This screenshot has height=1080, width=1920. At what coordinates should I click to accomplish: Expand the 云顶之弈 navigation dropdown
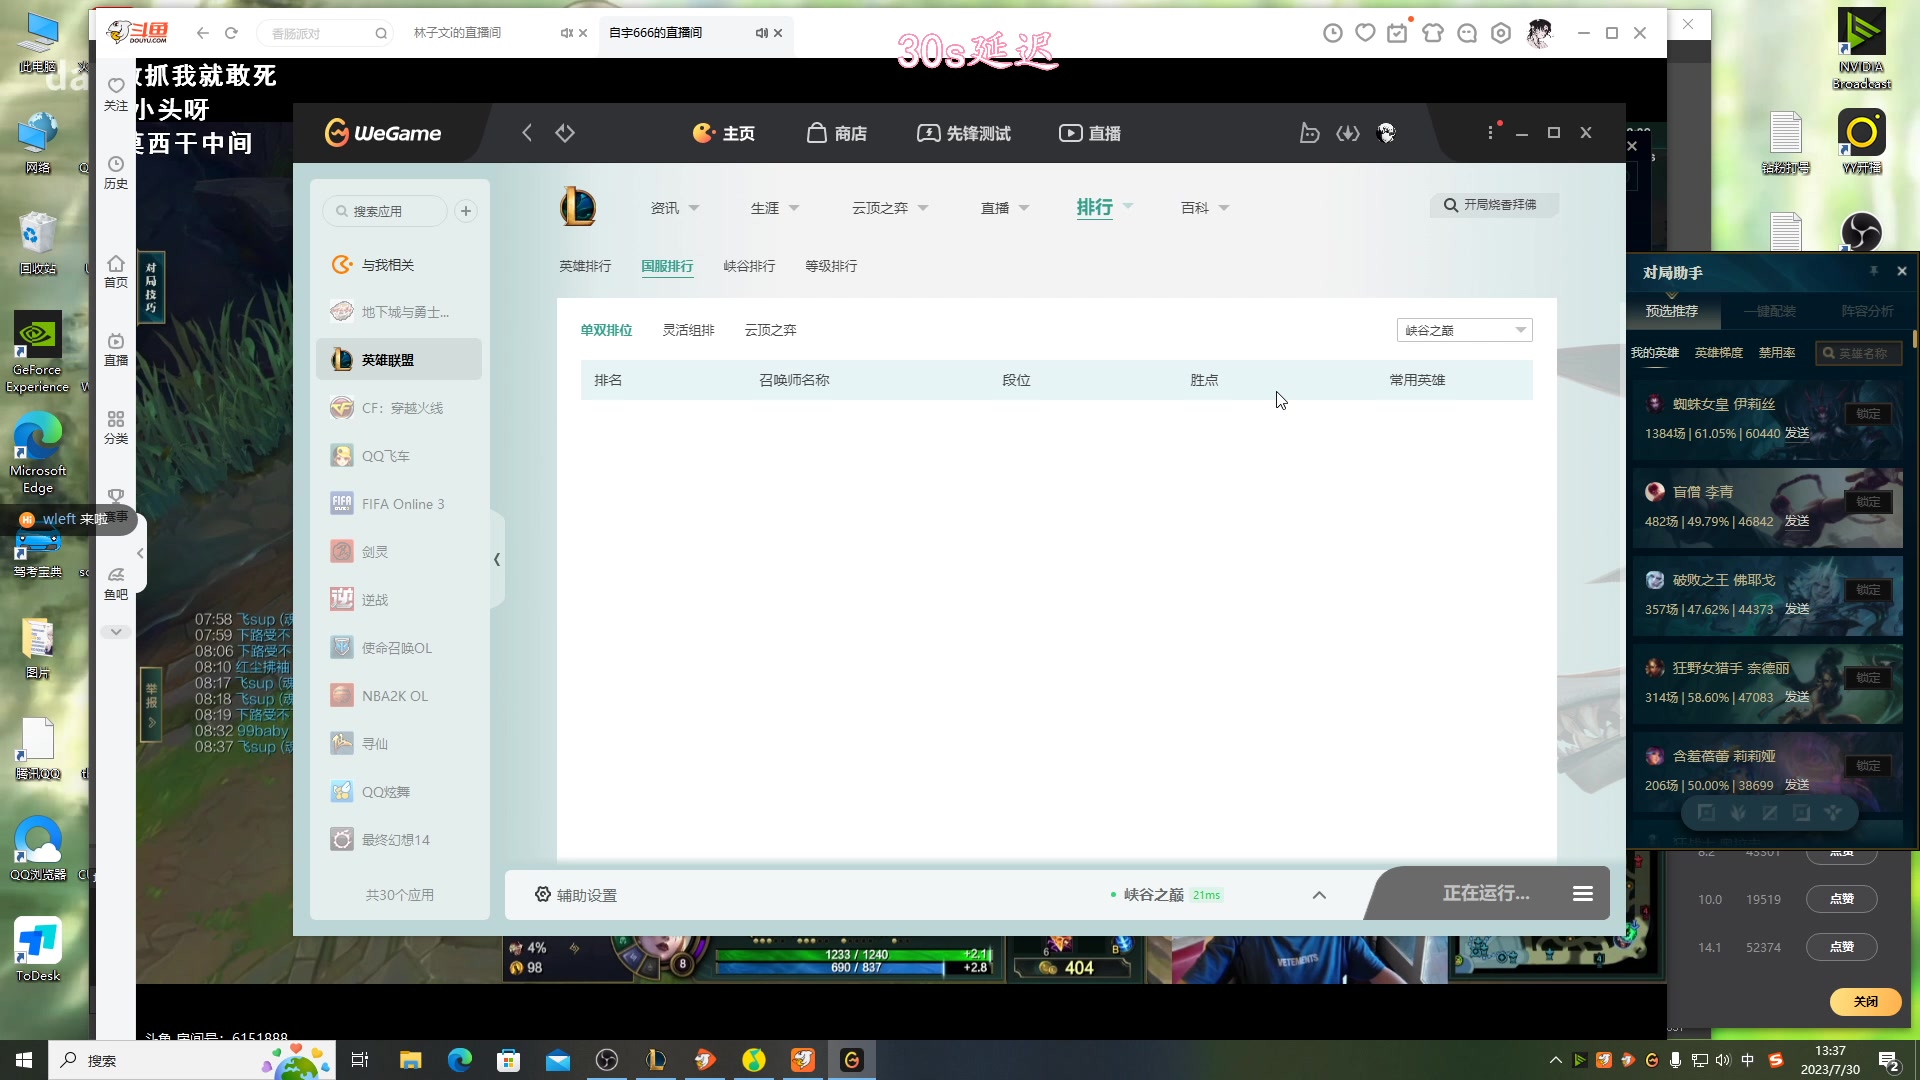(888, 207)
